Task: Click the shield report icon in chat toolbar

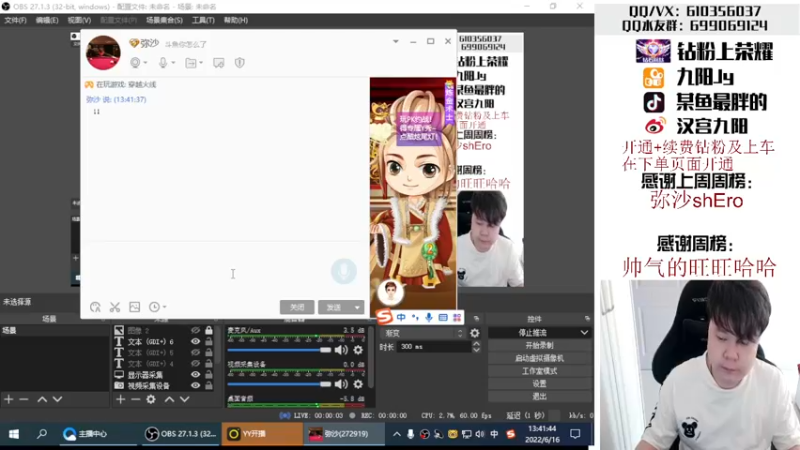Action: (x=240, y=63)
